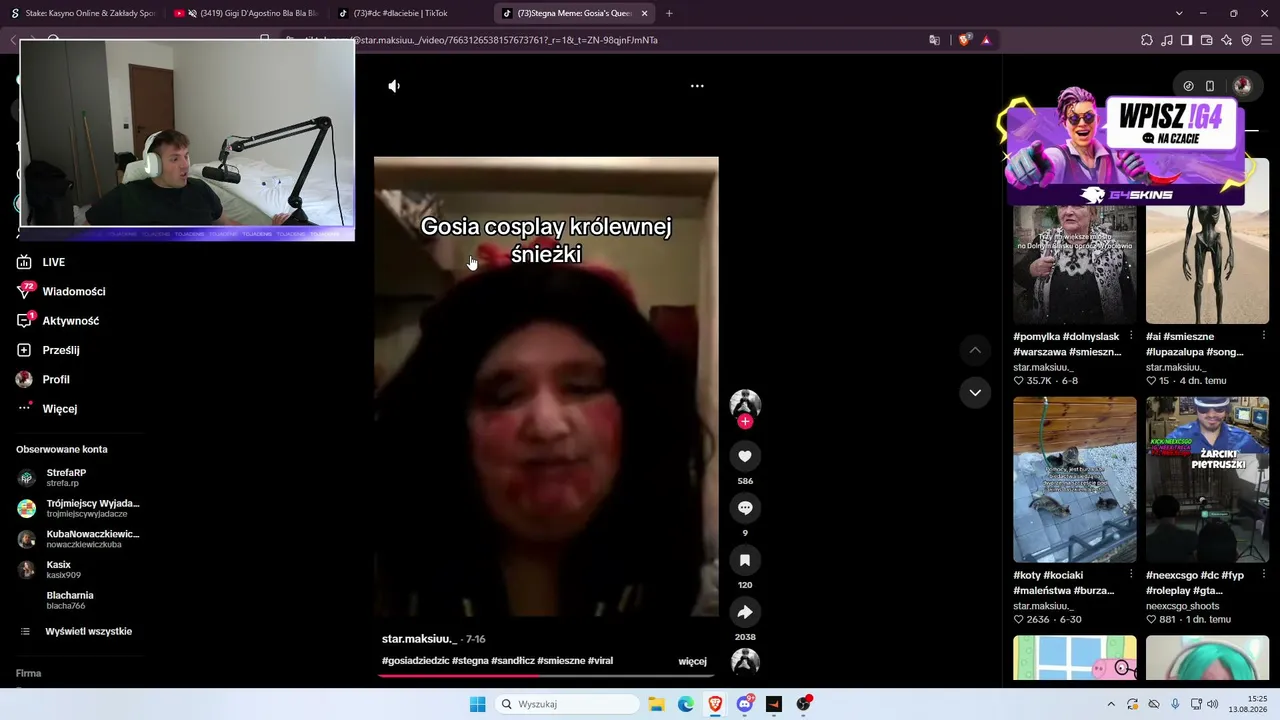The image size is (1280, 720).
Task: Open the Blacharnia followed account
Action: pos(70,600)
